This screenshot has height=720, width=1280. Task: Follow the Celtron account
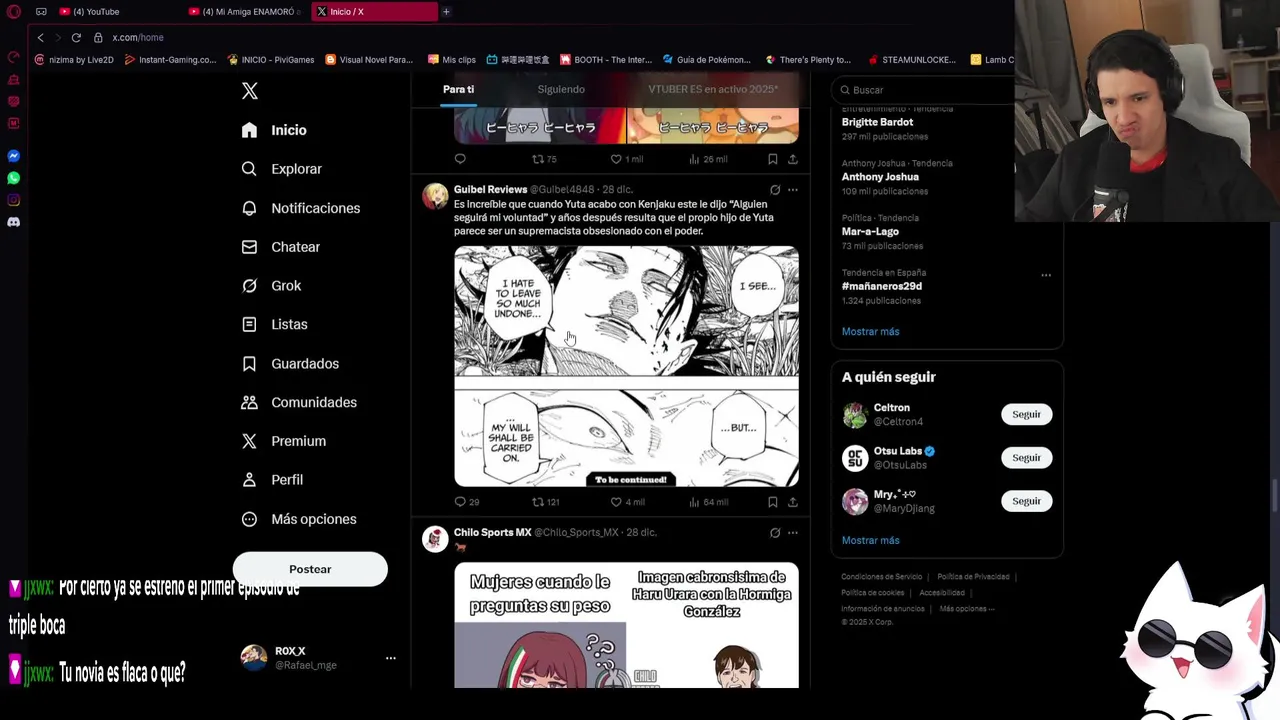click(x=1026, y=414)
